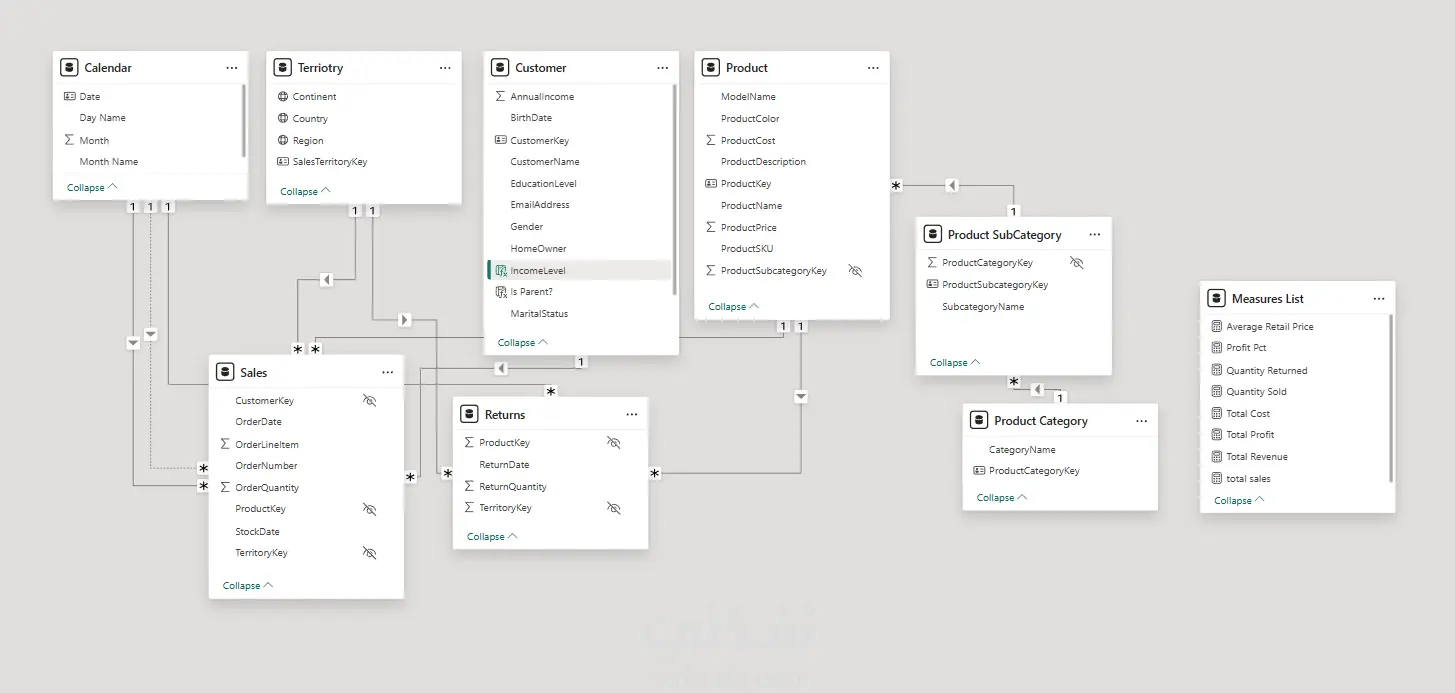1455x693 pixels.
Task: Click the ProductKey key icon in Product
Action: (710, 184)
